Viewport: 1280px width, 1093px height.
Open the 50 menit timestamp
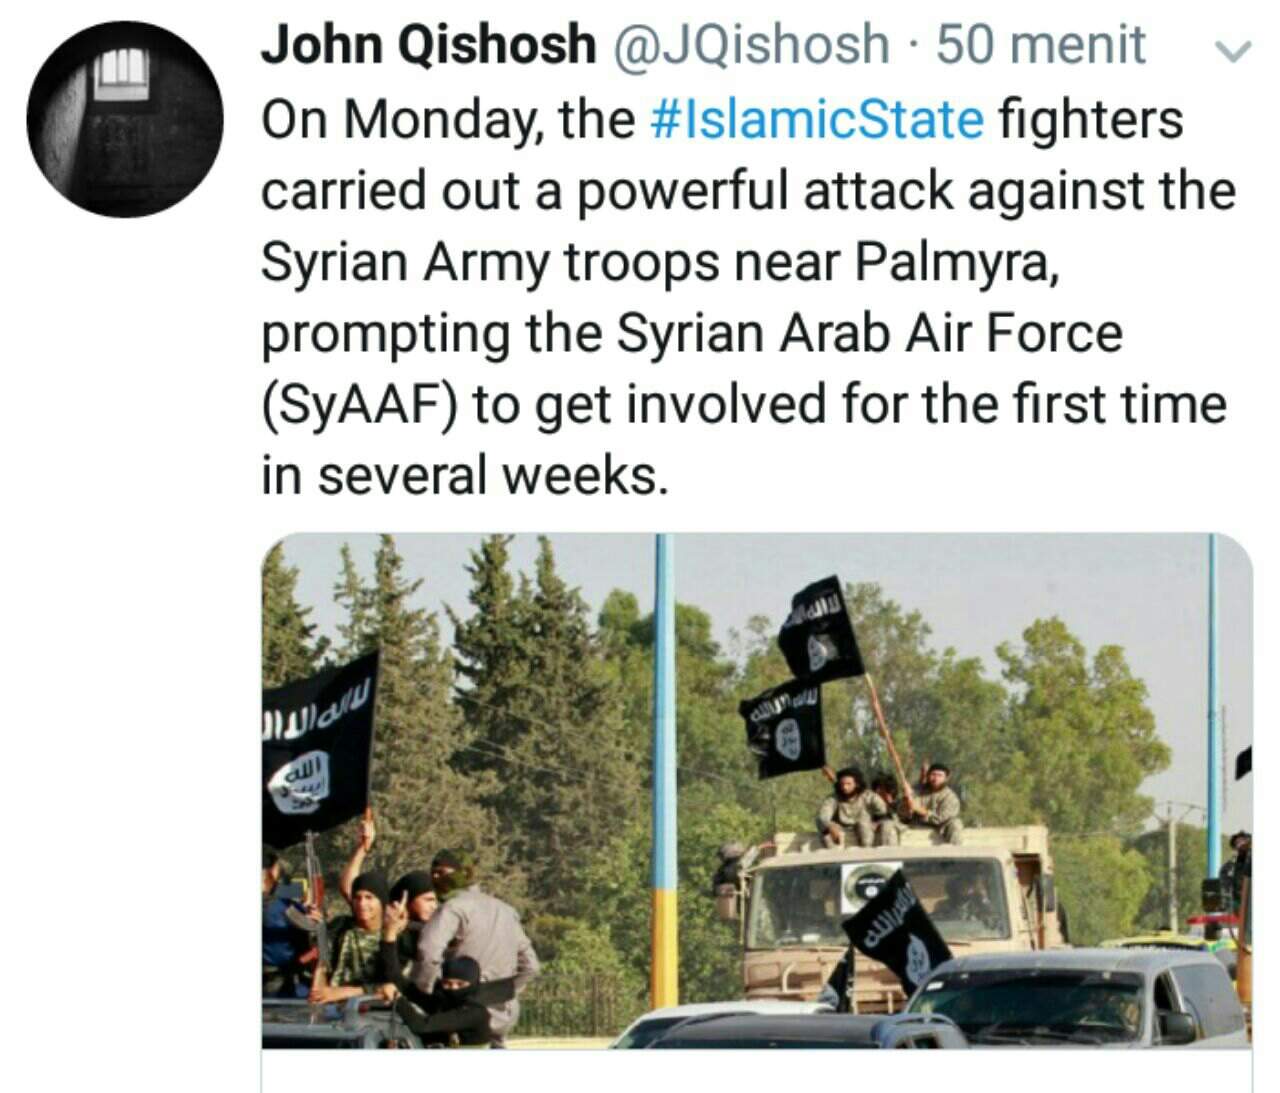click(1041, 45)
